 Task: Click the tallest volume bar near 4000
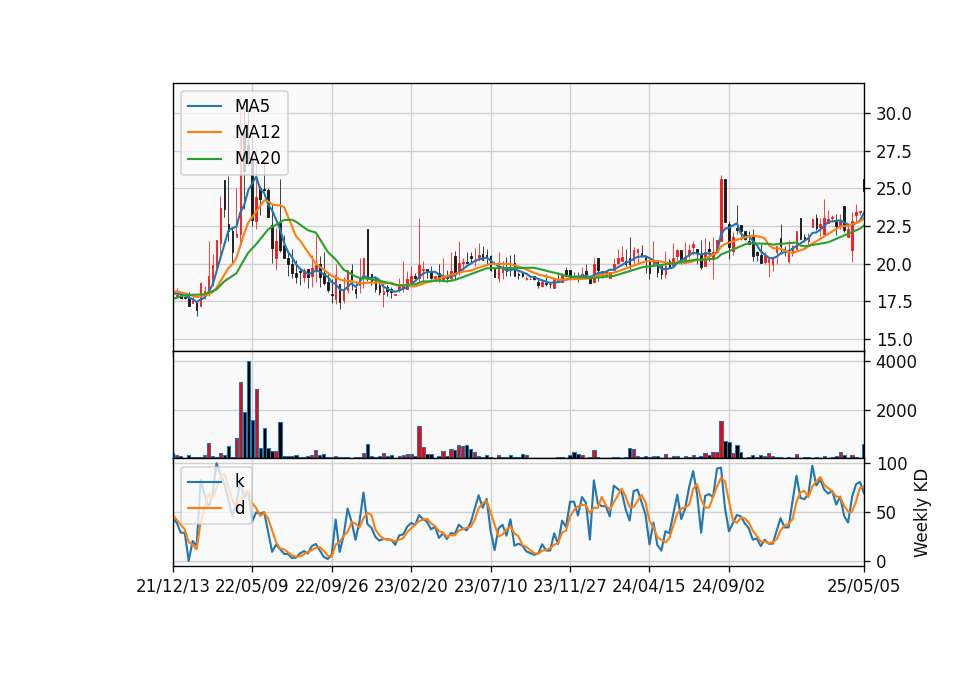[249, 410]
